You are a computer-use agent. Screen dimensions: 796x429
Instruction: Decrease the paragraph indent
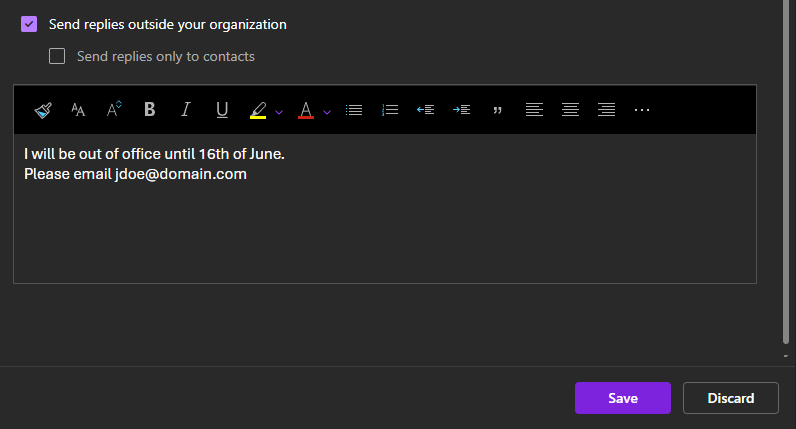(x=425, y=110)
